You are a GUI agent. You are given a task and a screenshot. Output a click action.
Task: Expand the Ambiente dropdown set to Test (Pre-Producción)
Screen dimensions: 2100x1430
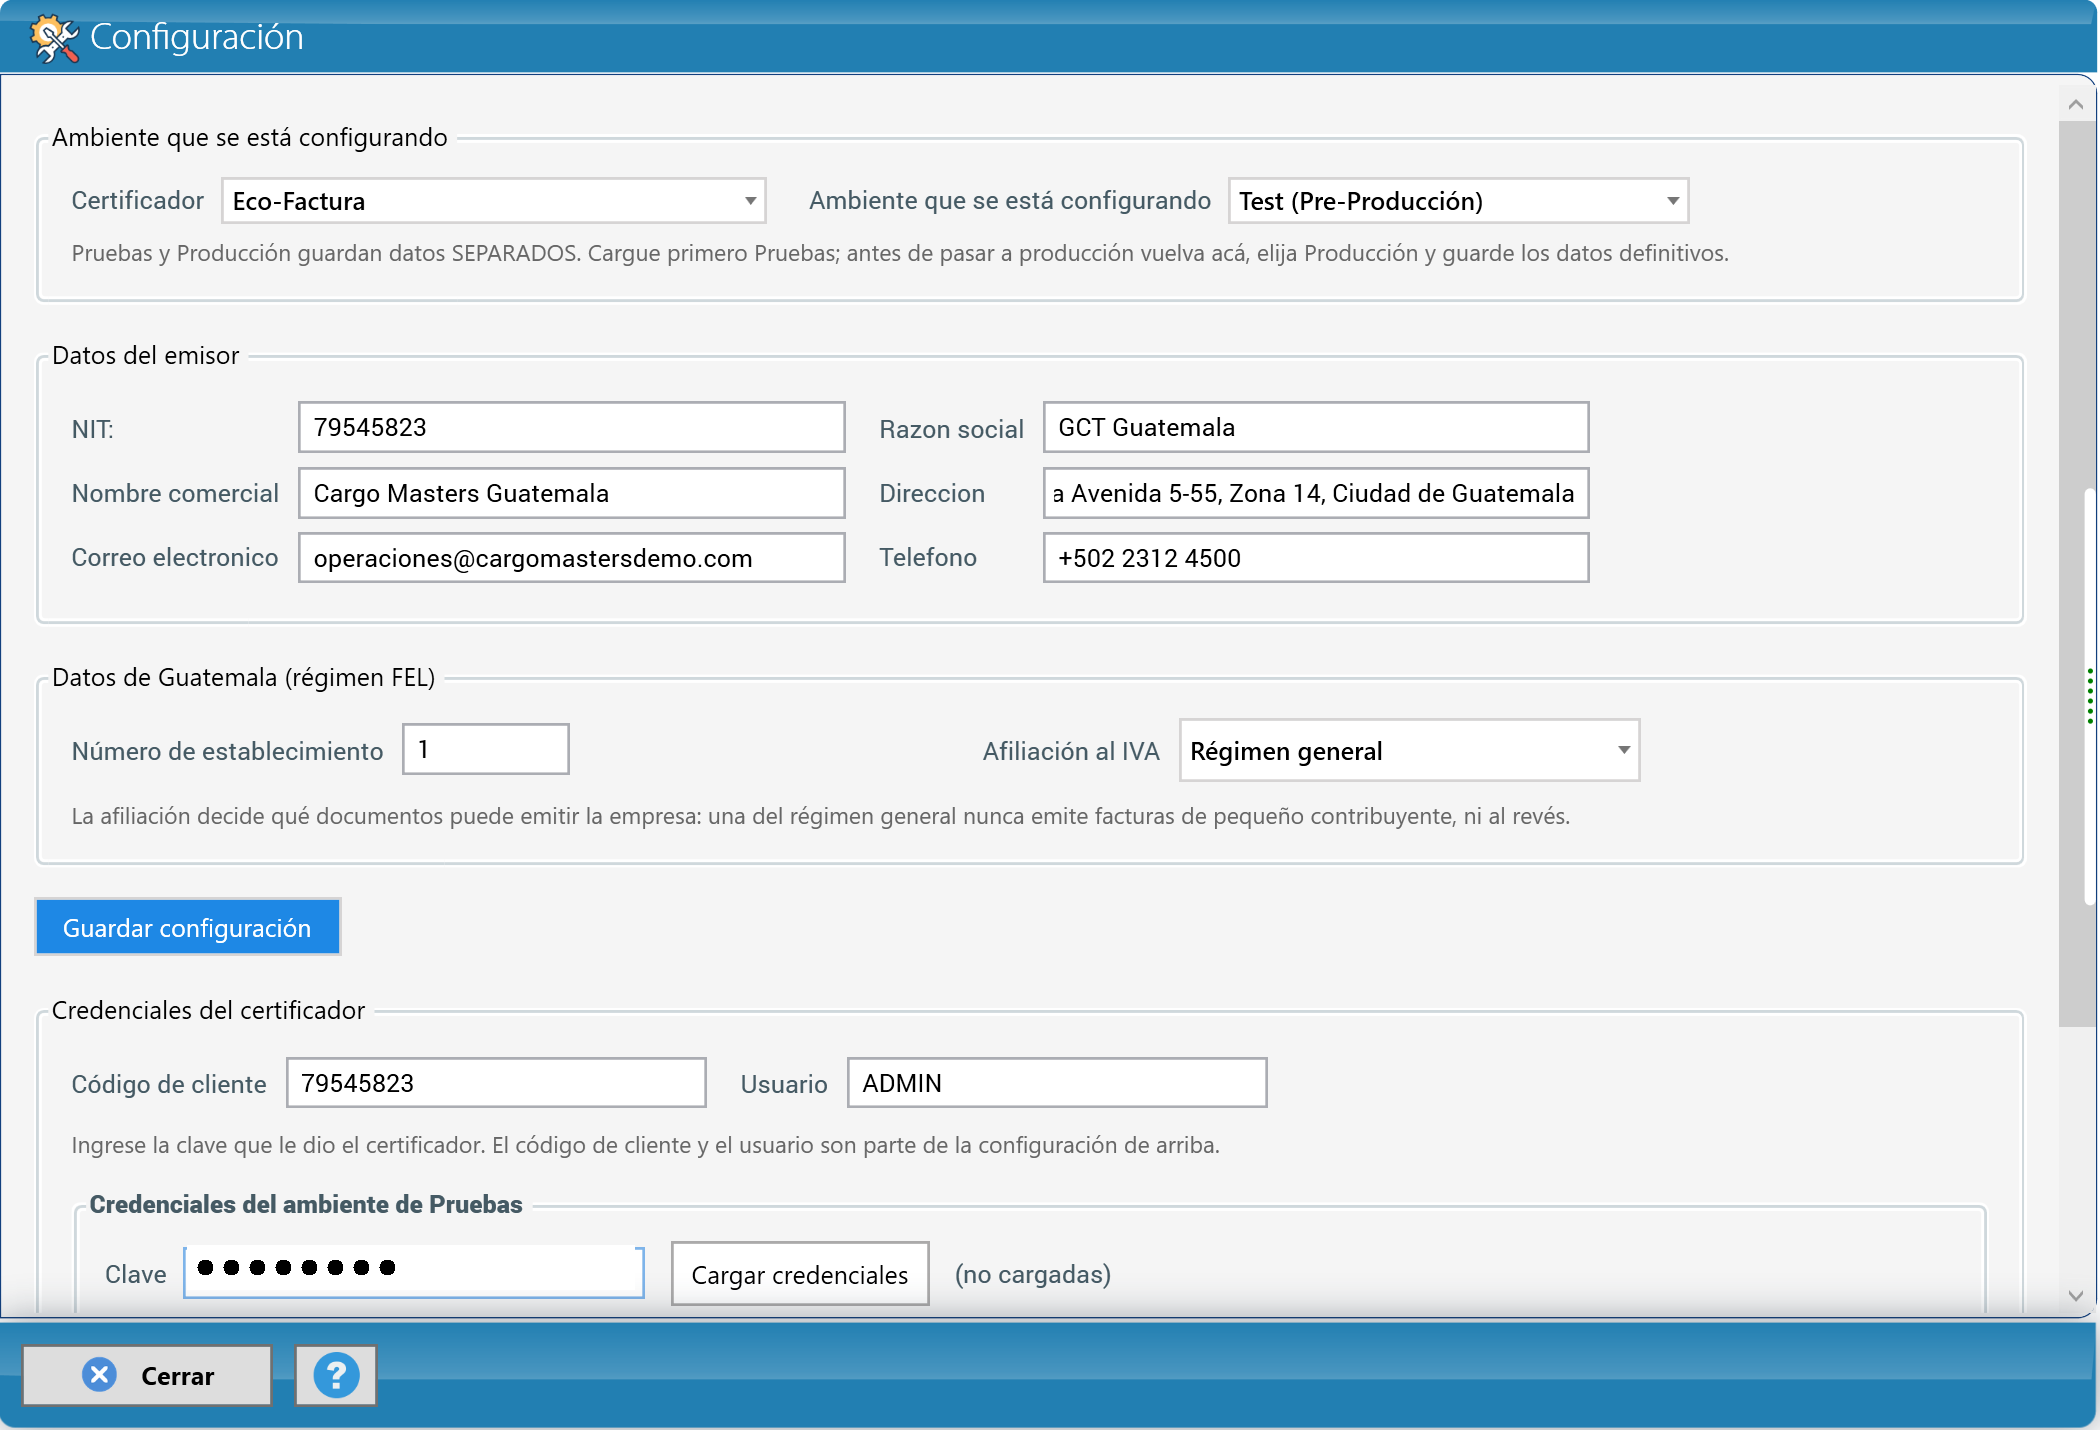(1458, 201)
